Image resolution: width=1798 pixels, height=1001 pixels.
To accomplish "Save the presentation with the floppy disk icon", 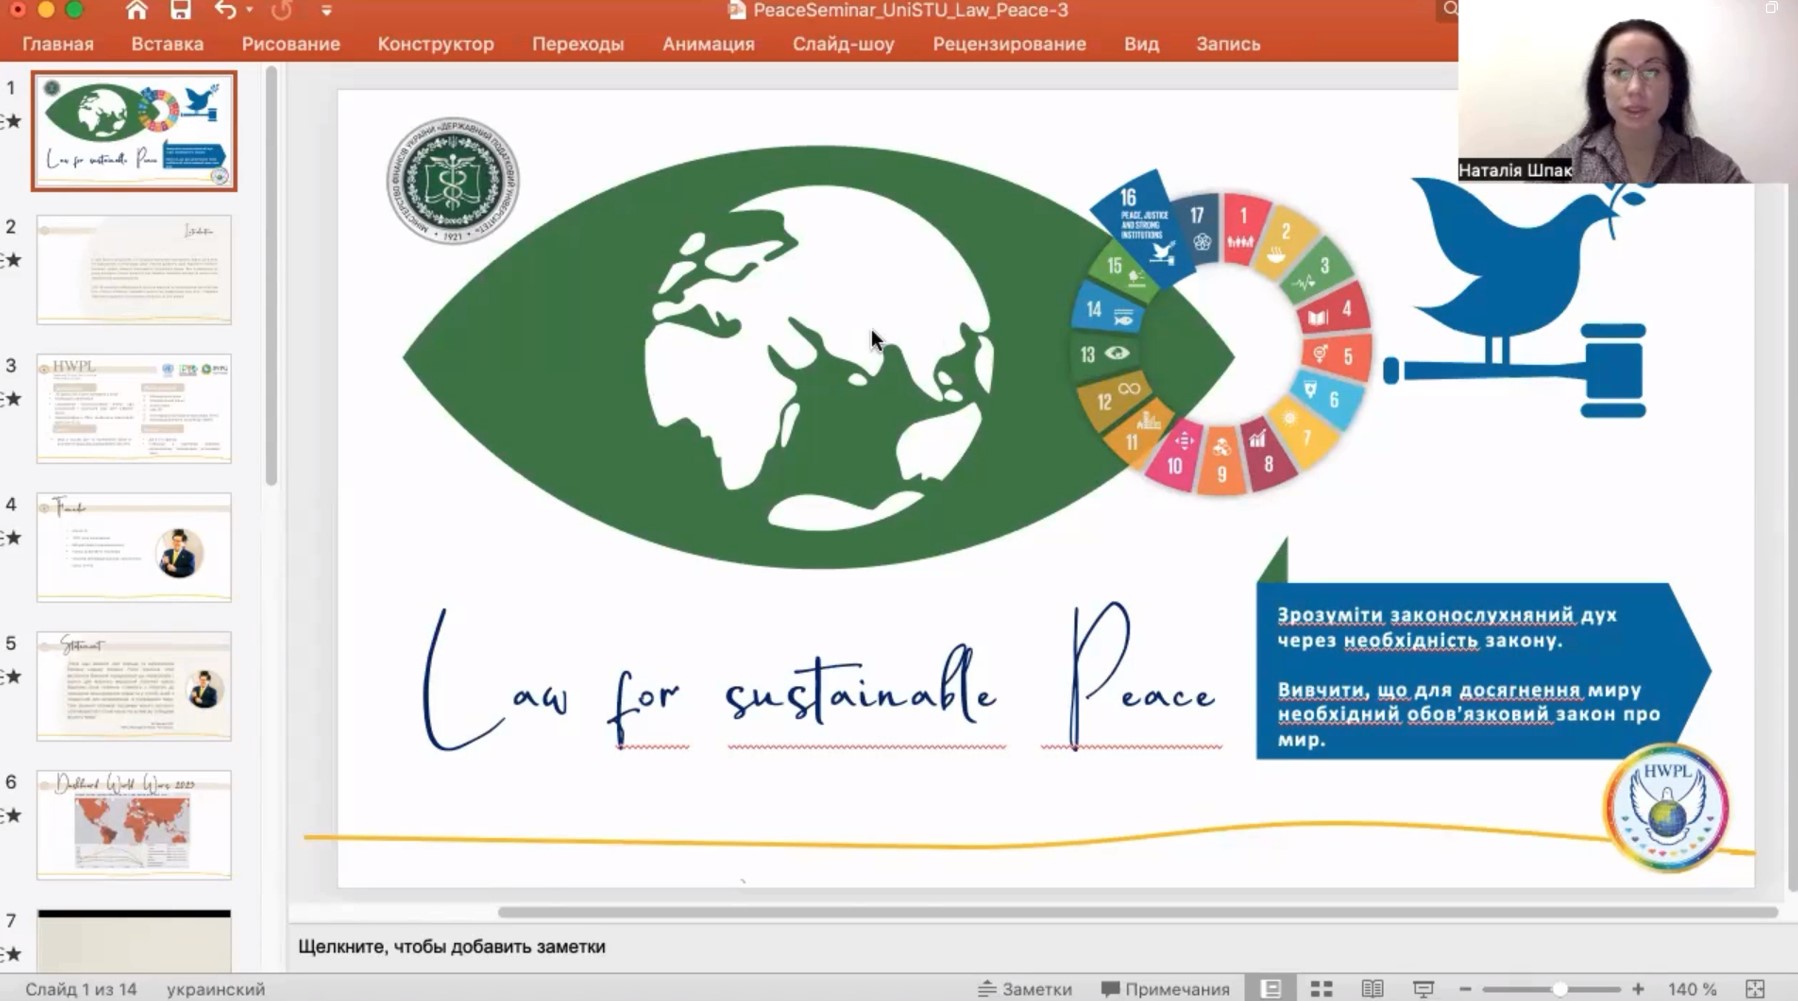I will pos(180,10).
